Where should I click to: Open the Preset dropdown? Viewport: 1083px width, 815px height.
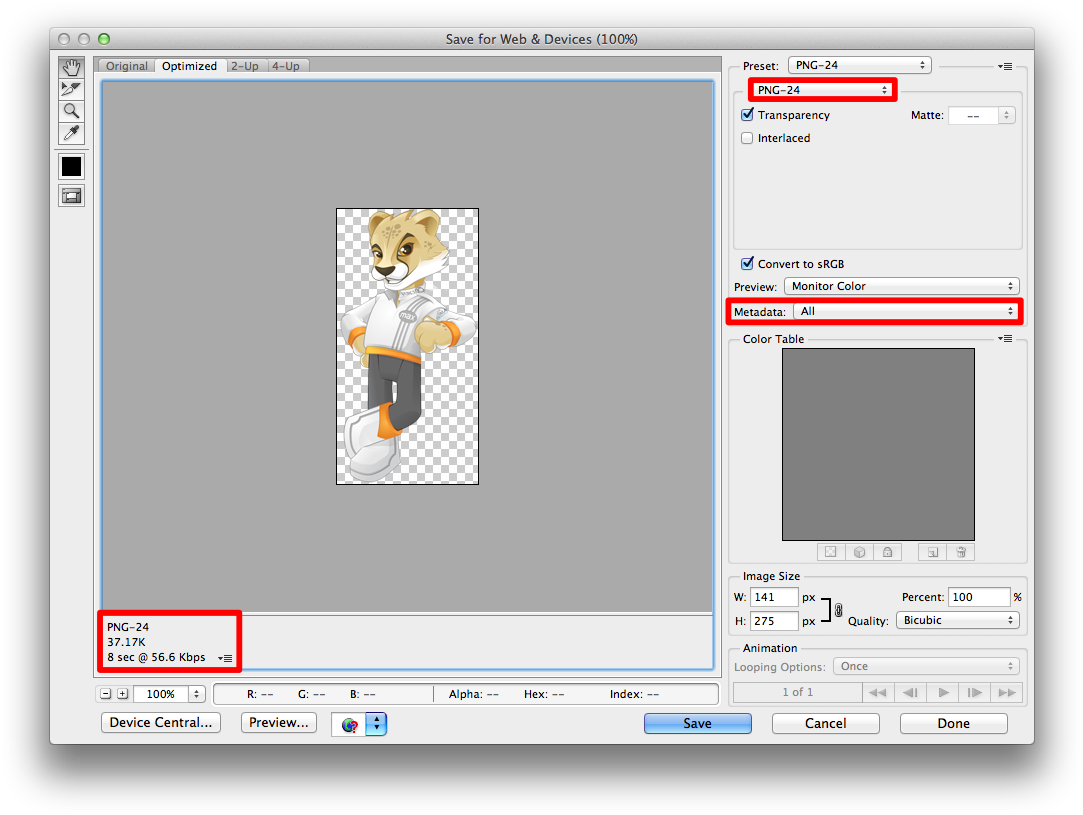[859, 66]
